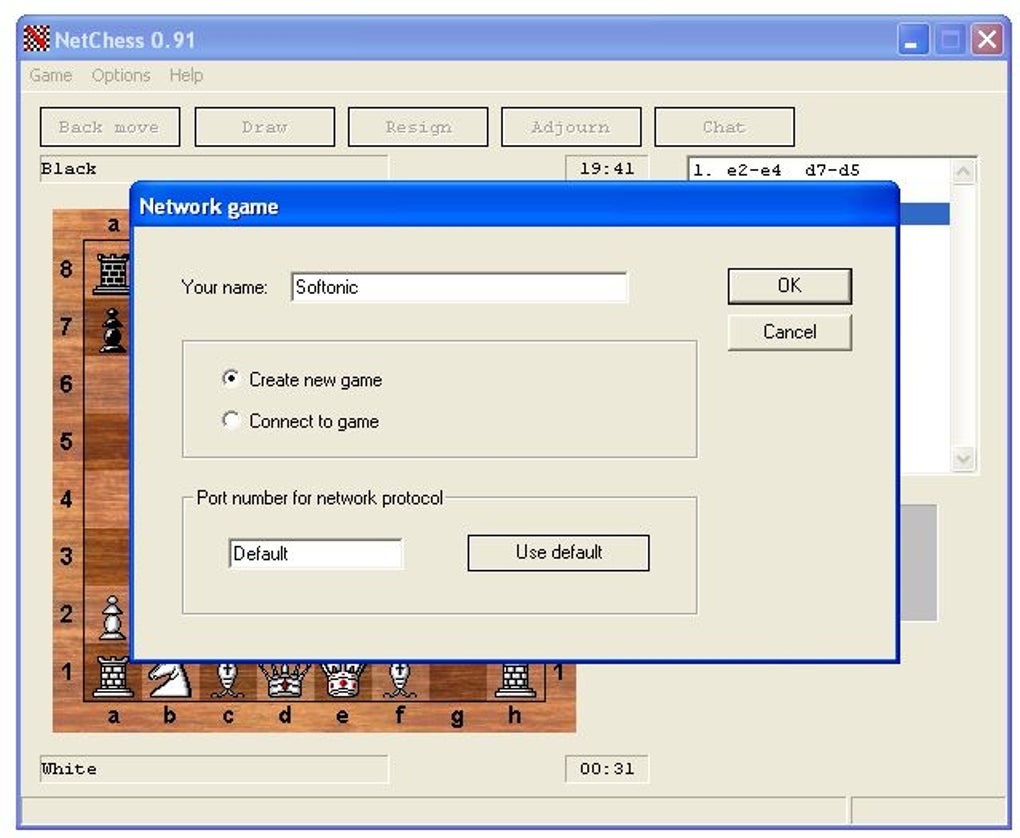The height and width of the screenshot is (838, 1020).
Task: Click Black clock showing 19:41
Action: point(606,169)
